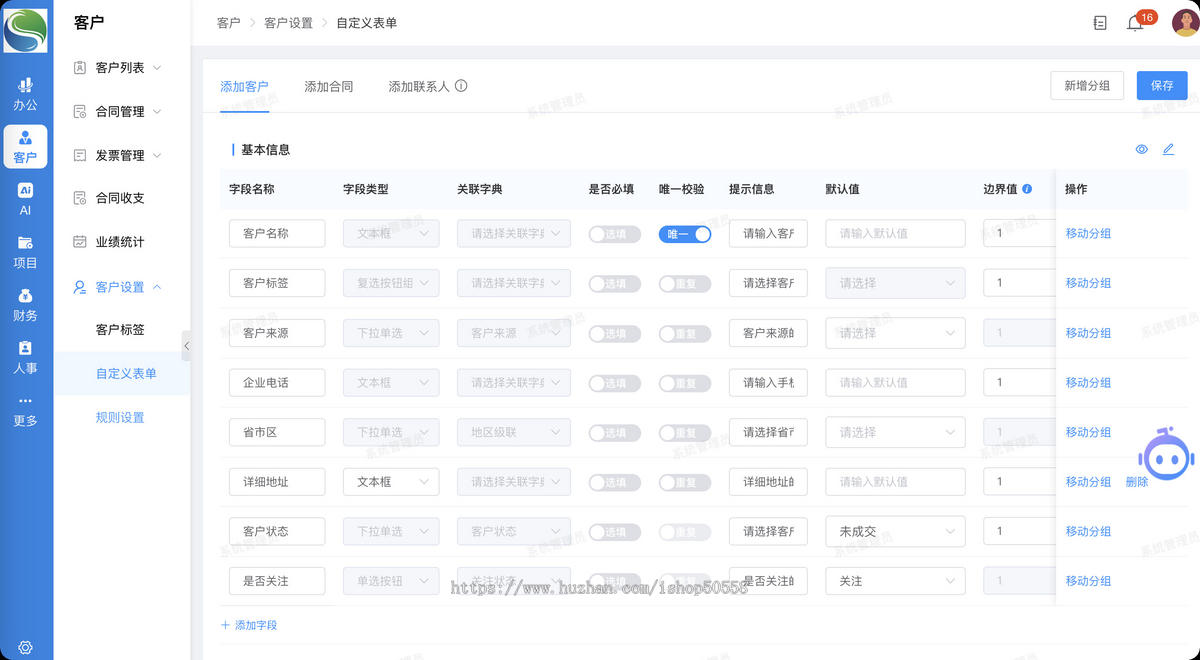Click 默认值 input for 客户名称 row
1200x660 pixels.
[x=895, y=234]
